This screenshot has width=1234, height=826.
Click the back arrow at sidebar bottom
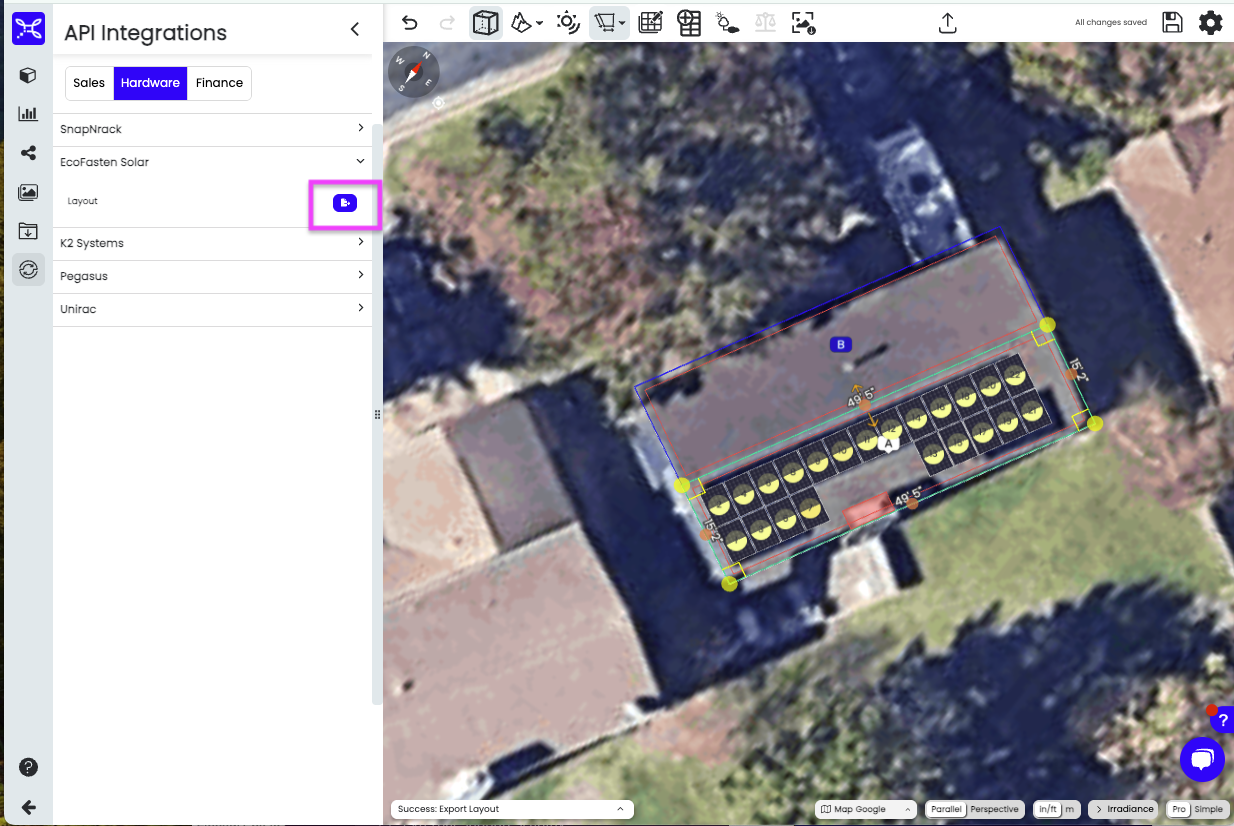28,807
